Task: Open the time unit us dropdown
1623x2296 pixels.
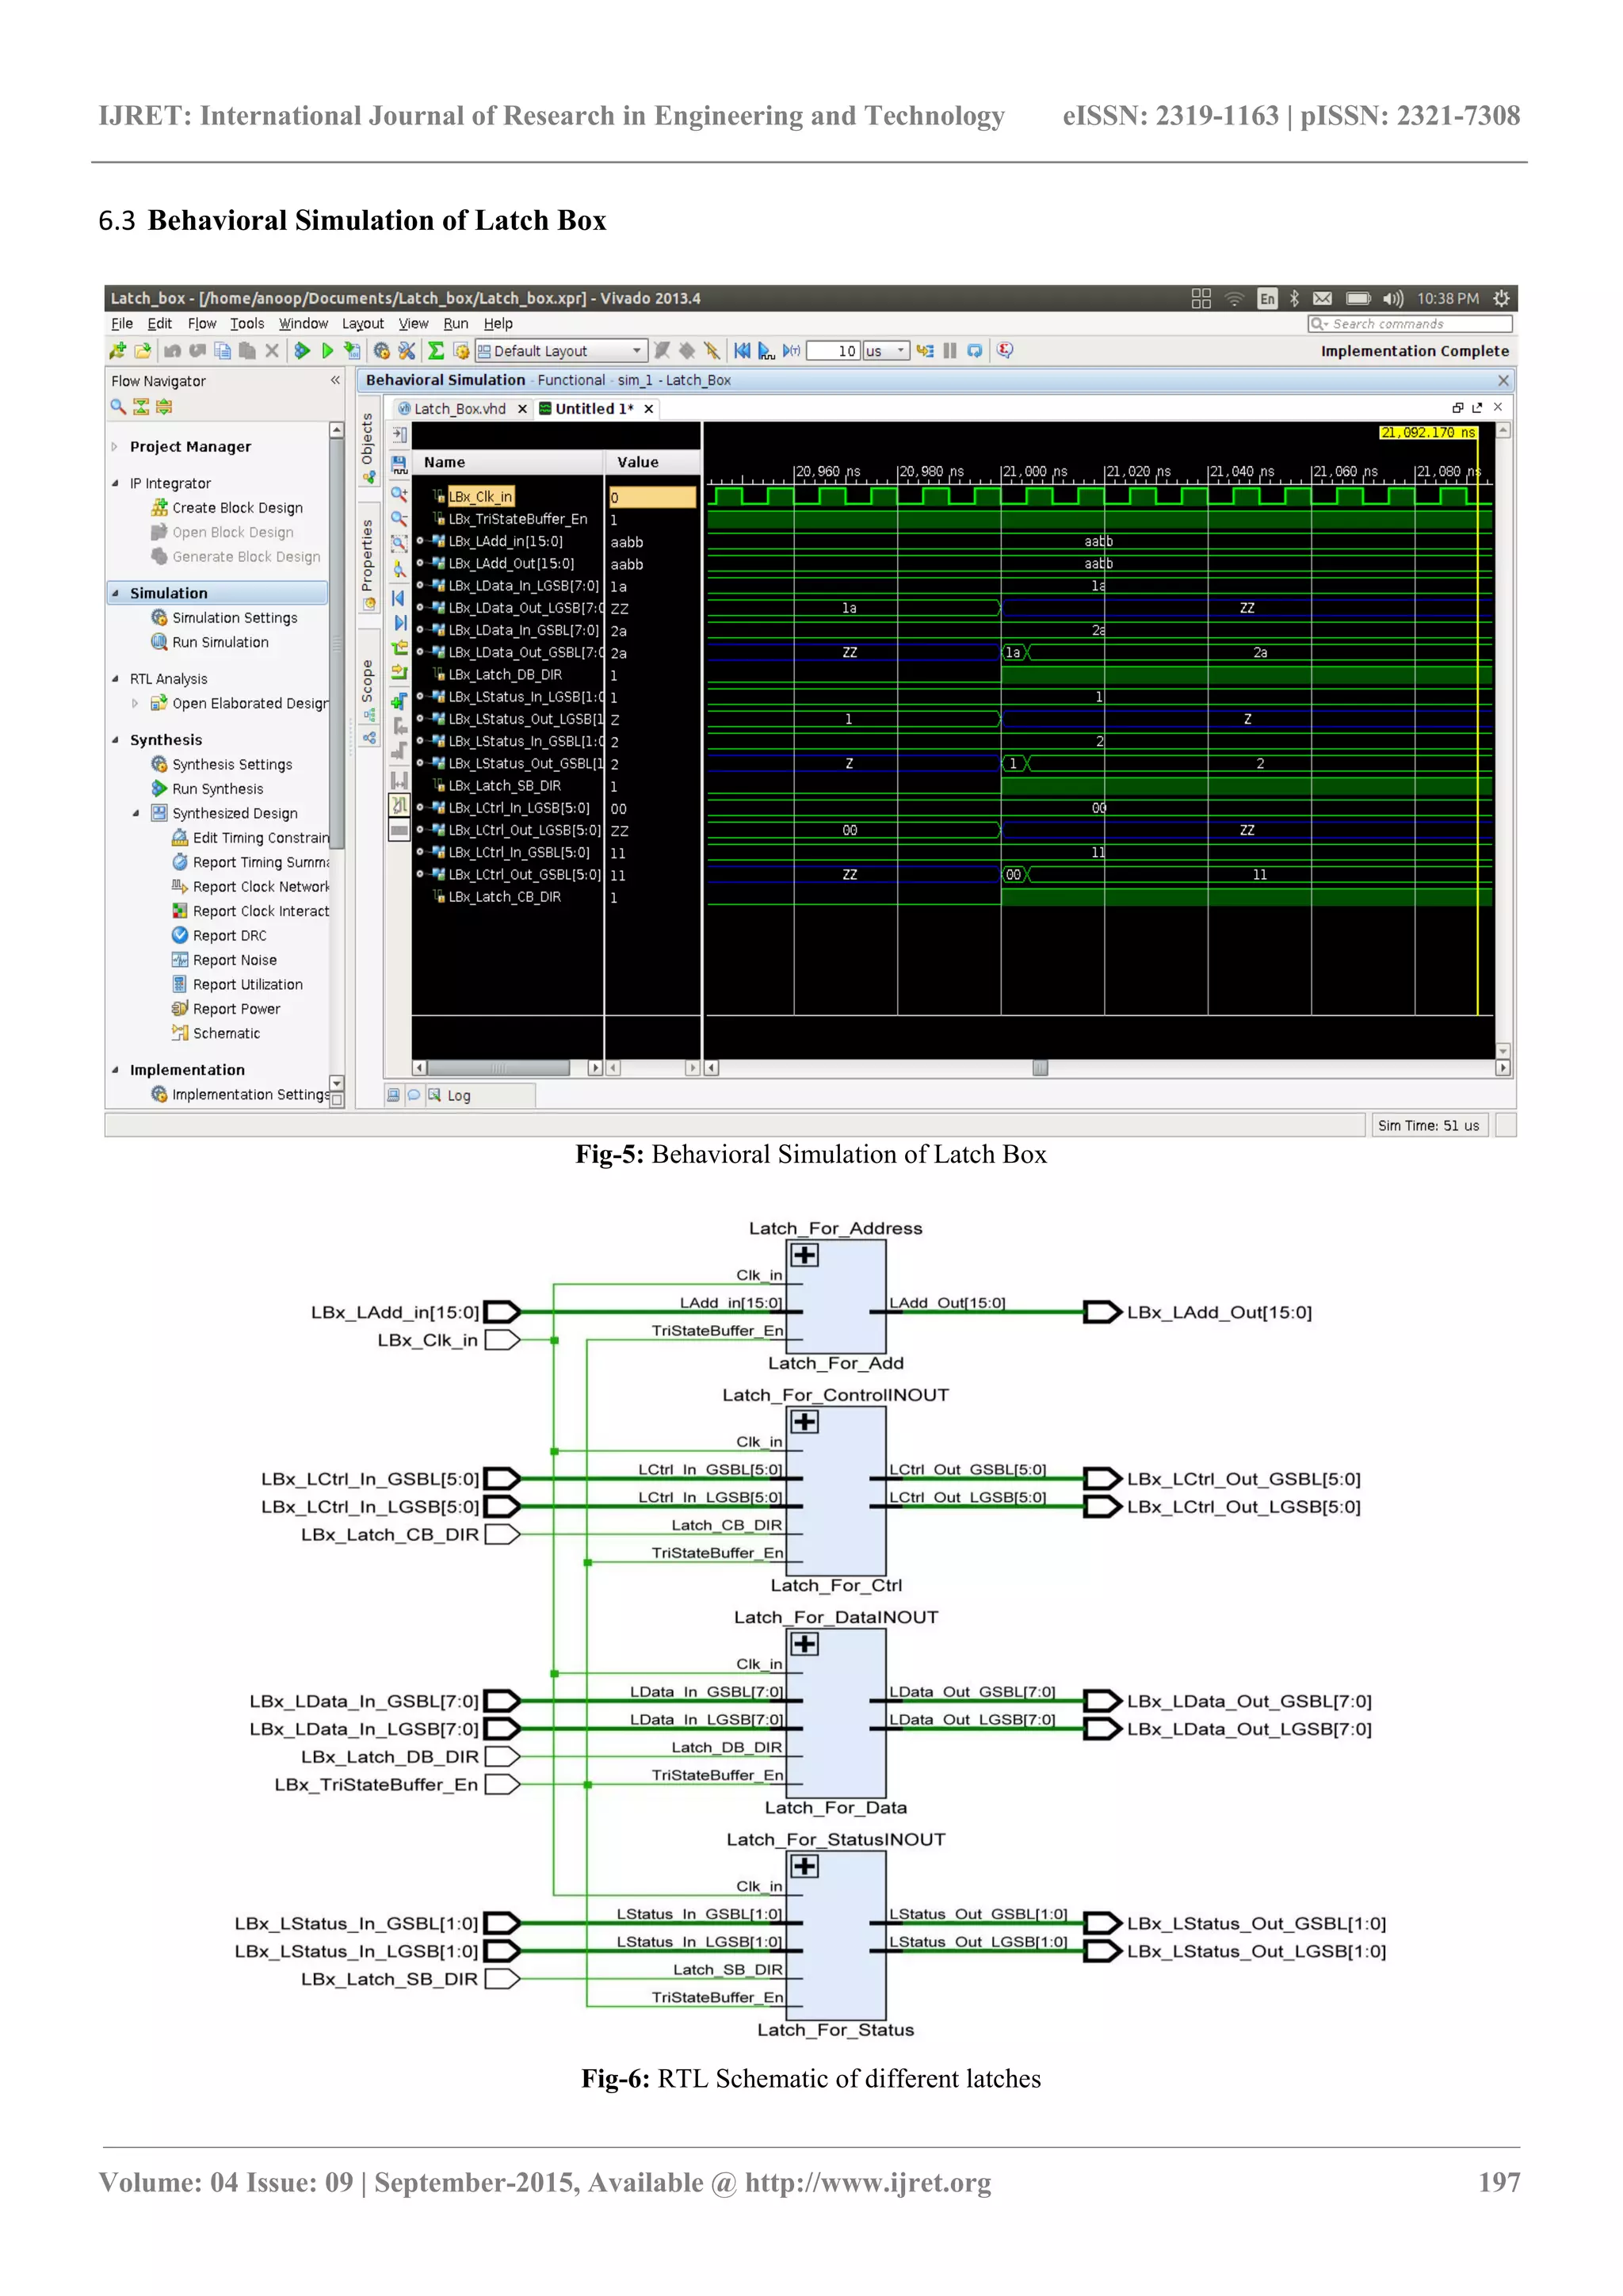Action: [x=901, y=351]
